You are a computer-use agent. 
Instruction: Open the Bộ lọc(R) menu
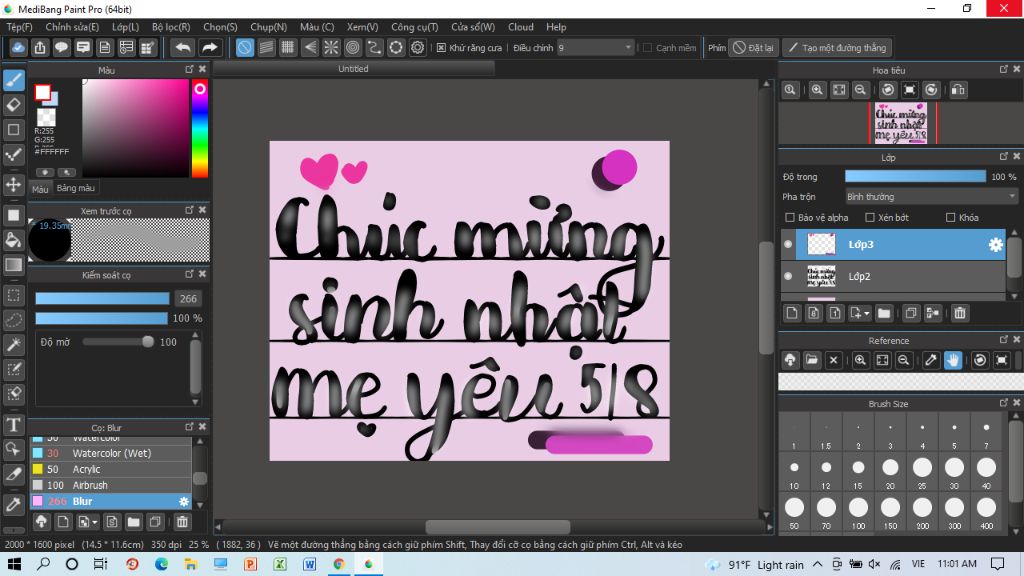coord(171,27)
